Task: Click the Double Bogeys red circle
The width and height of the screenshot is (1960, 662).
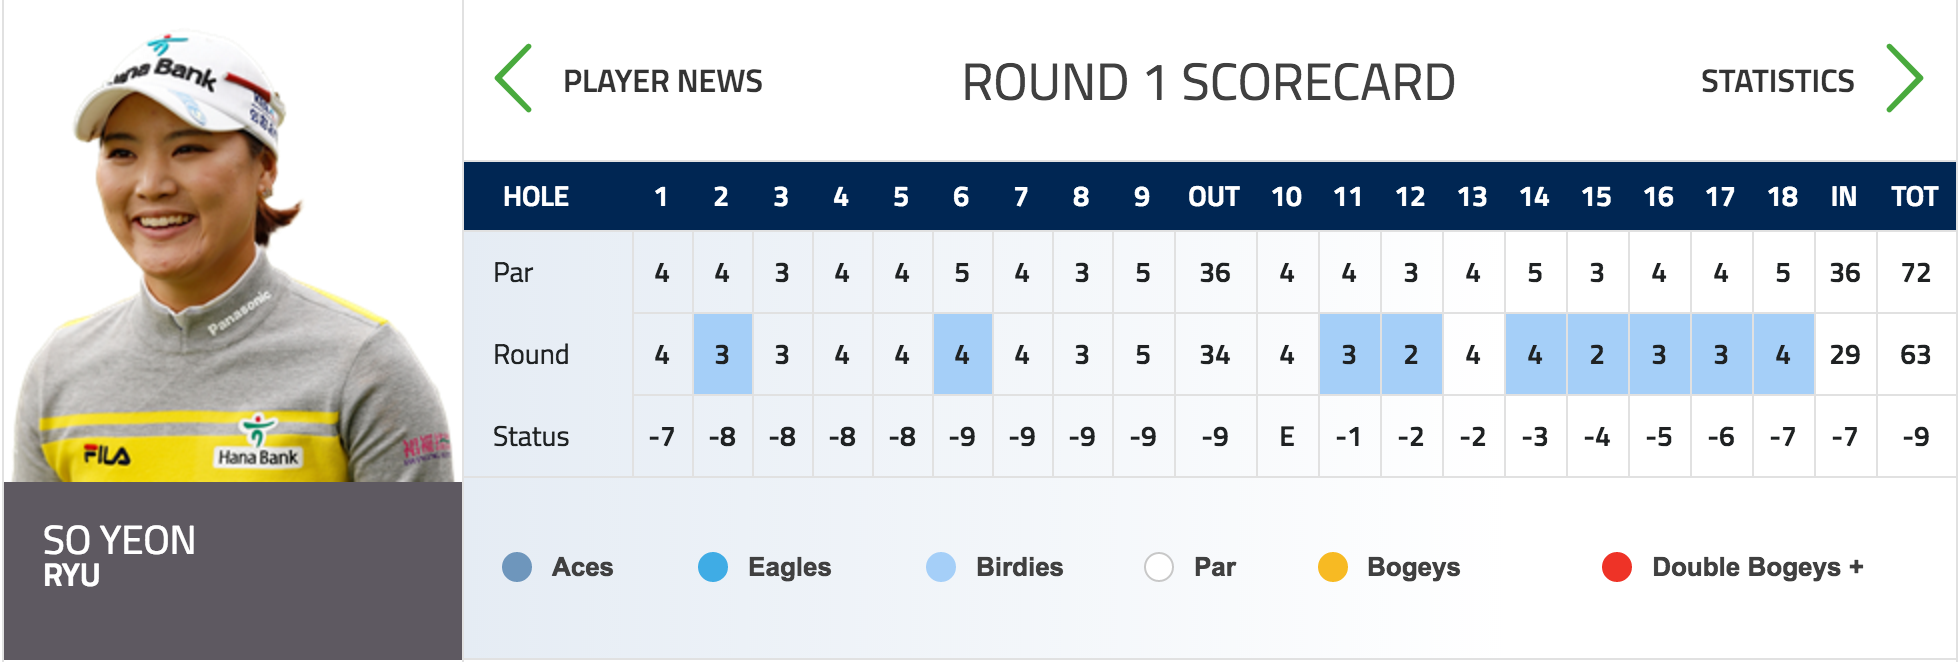Action: pyautogui.click(x=1617, y=567)
